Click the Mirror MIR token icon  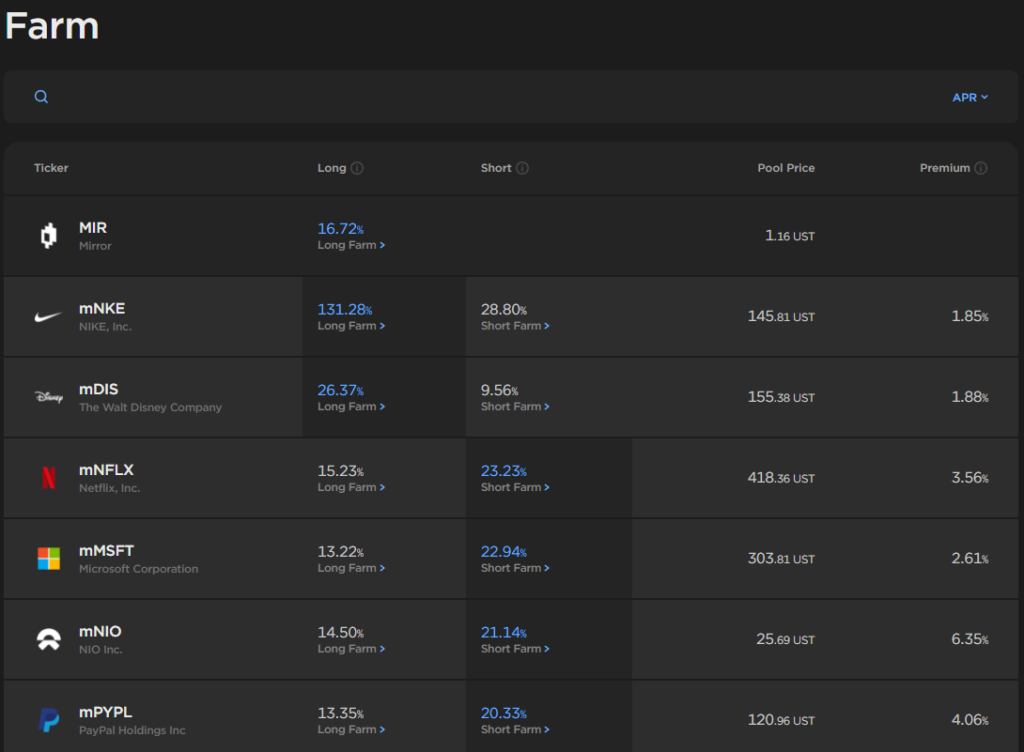(x=48, y=236)
